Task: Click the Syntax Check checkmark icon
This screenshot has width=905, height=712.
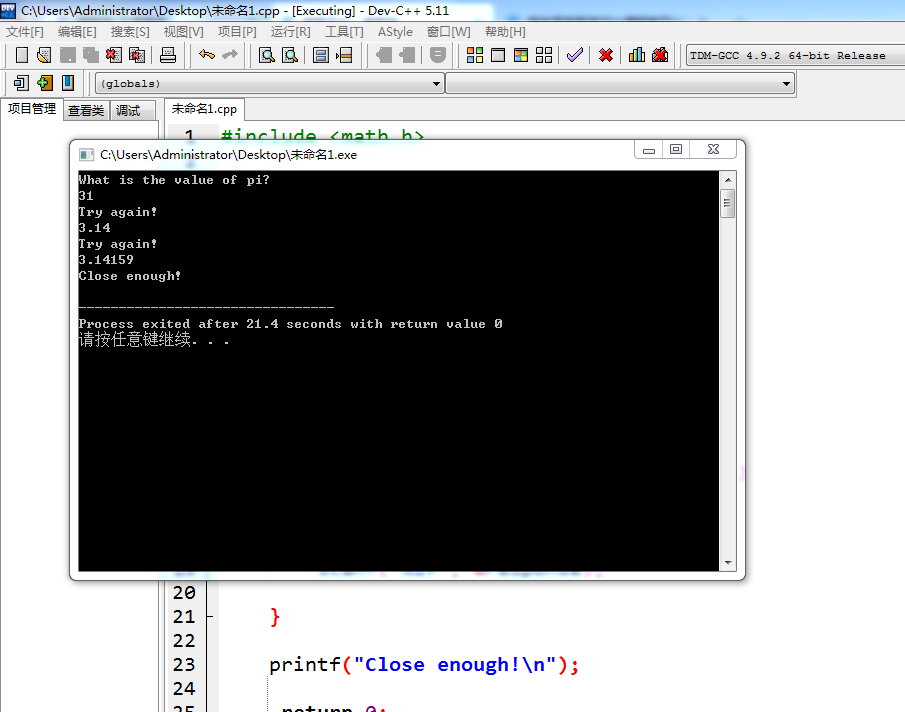Action: (x=574, y=55)
